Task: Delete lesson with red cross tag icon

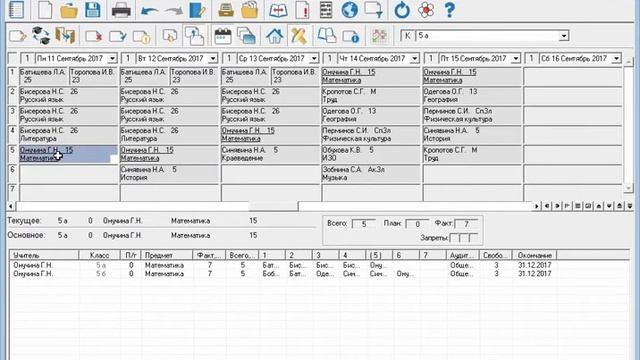Action: [x=93, y=36]
